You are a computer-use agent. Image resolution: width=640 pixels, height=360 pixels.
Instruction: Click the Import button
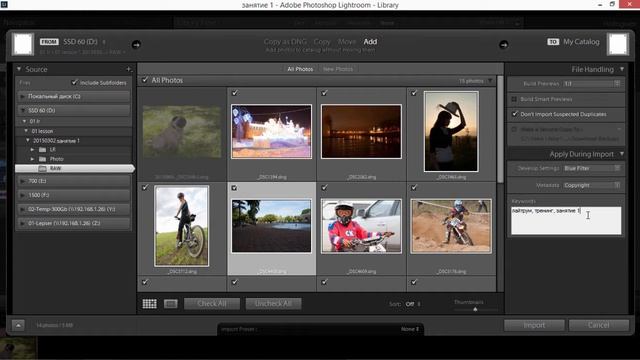tap(534, 325)
